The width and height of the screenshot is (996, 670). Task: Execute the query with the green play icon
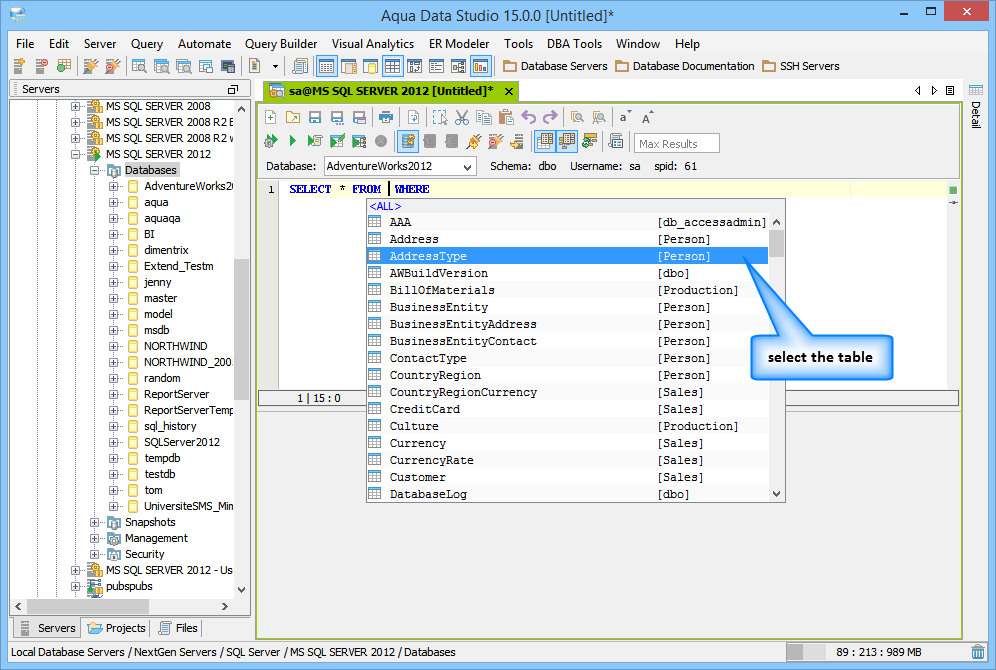[x=293, y=141]
